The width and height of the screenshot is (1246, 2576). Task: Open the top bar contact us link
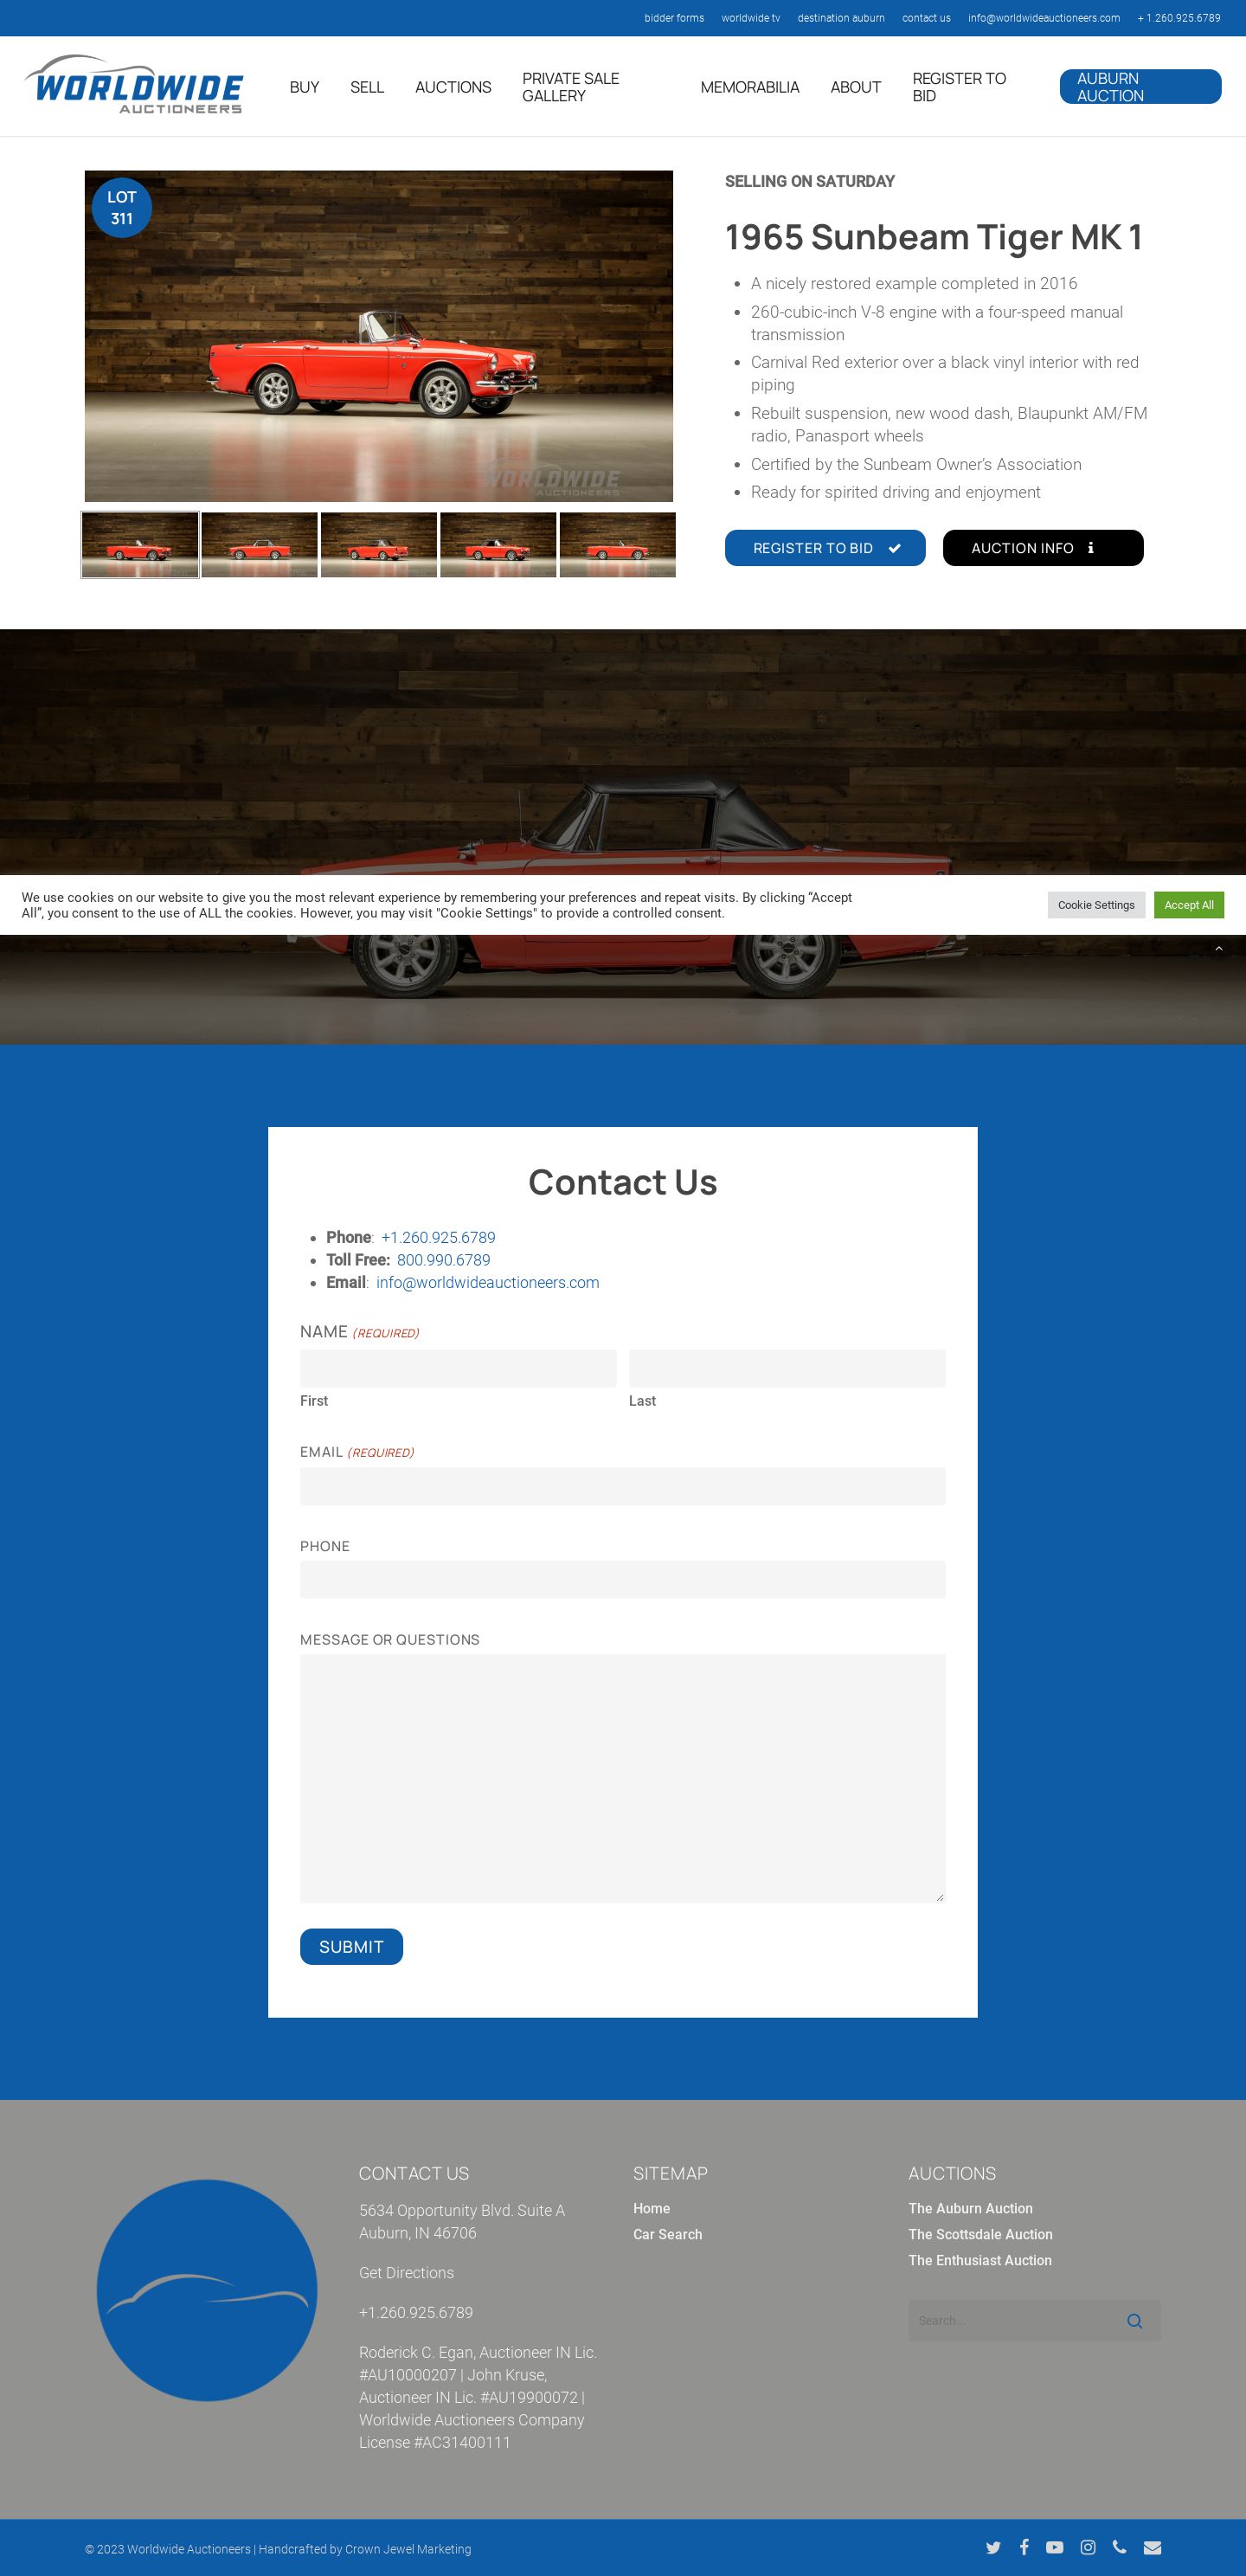pyautogui.click(x=926, y=18)
